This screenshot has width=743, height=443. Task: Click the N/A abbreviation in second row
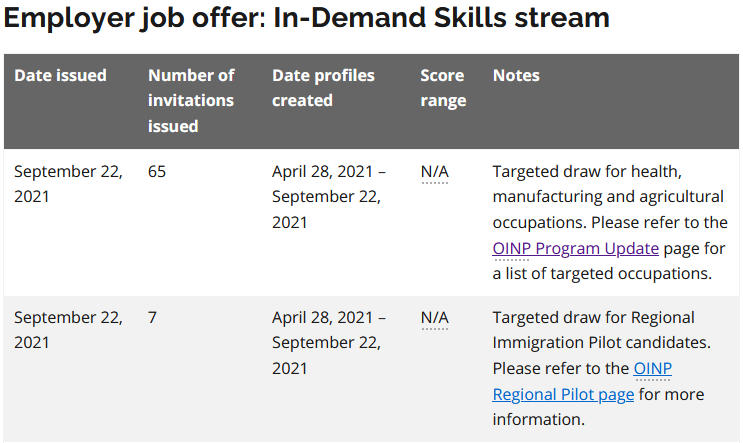point(435,317)
